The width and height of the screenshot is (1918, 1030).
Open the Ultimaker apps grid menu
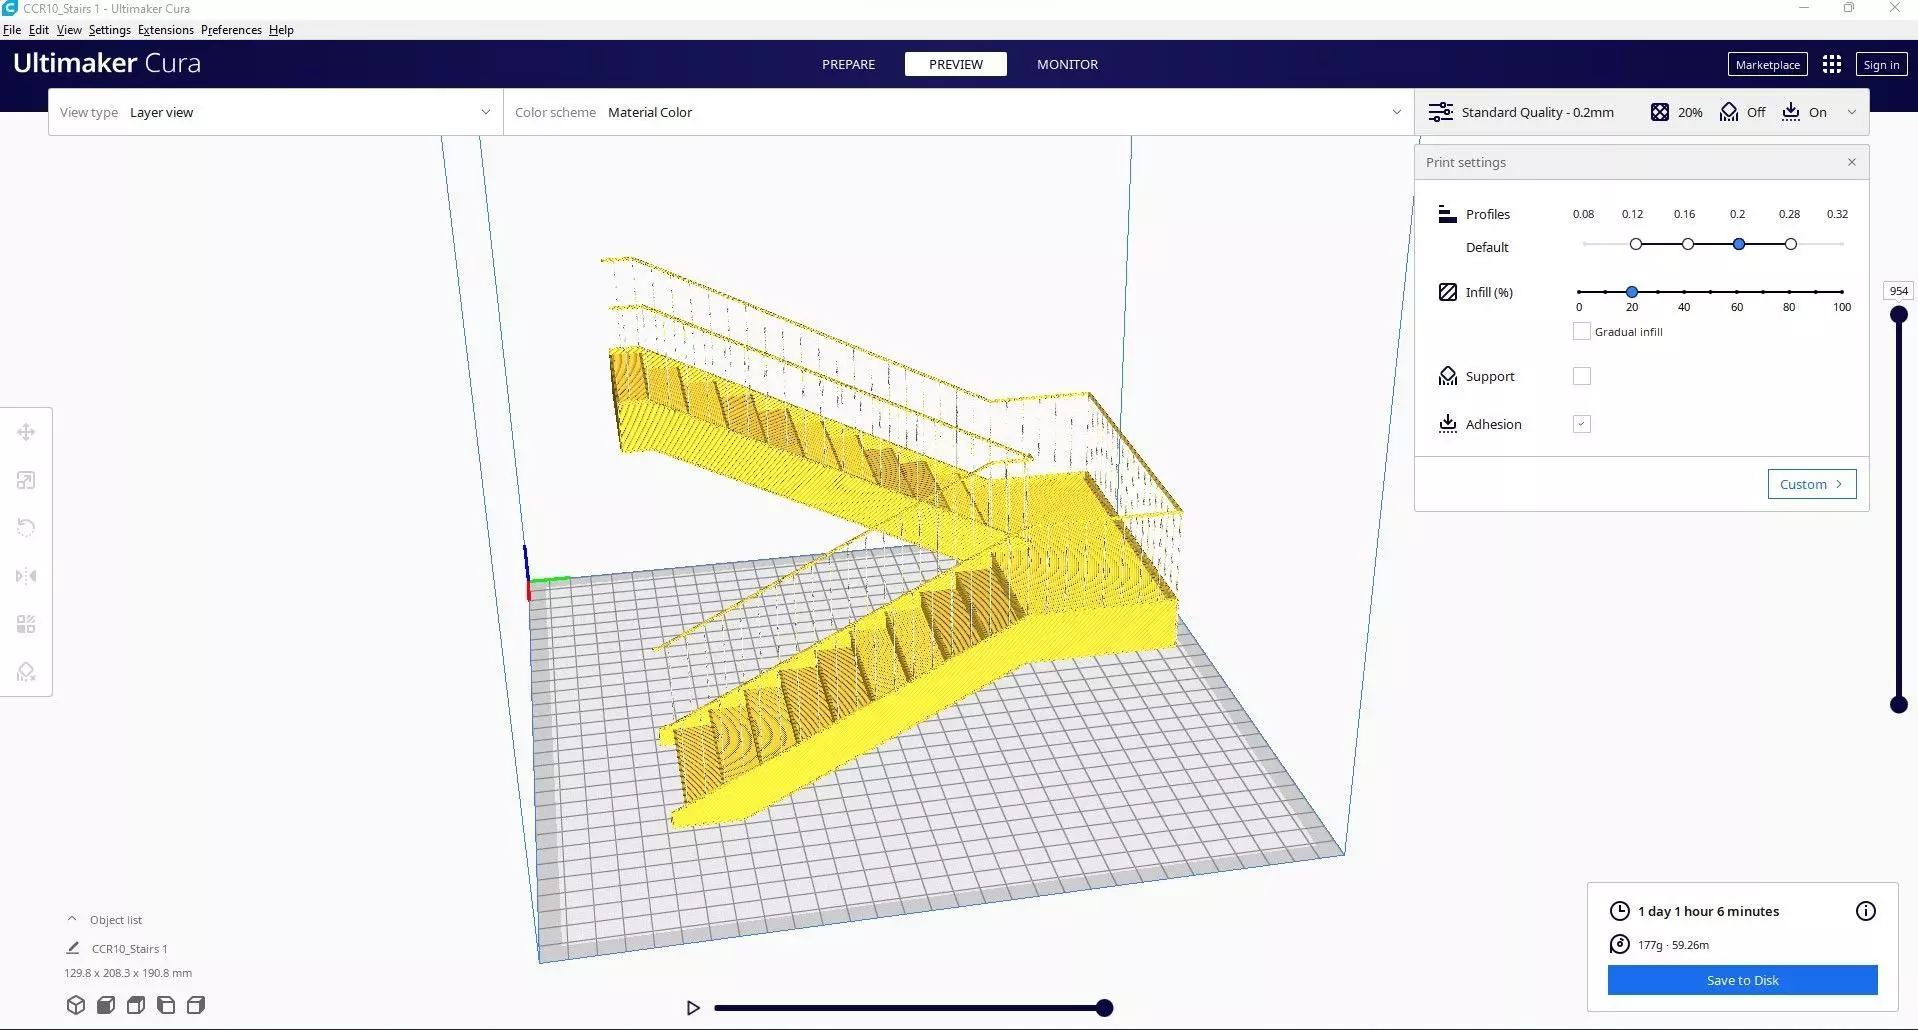tap(1831, 64)
